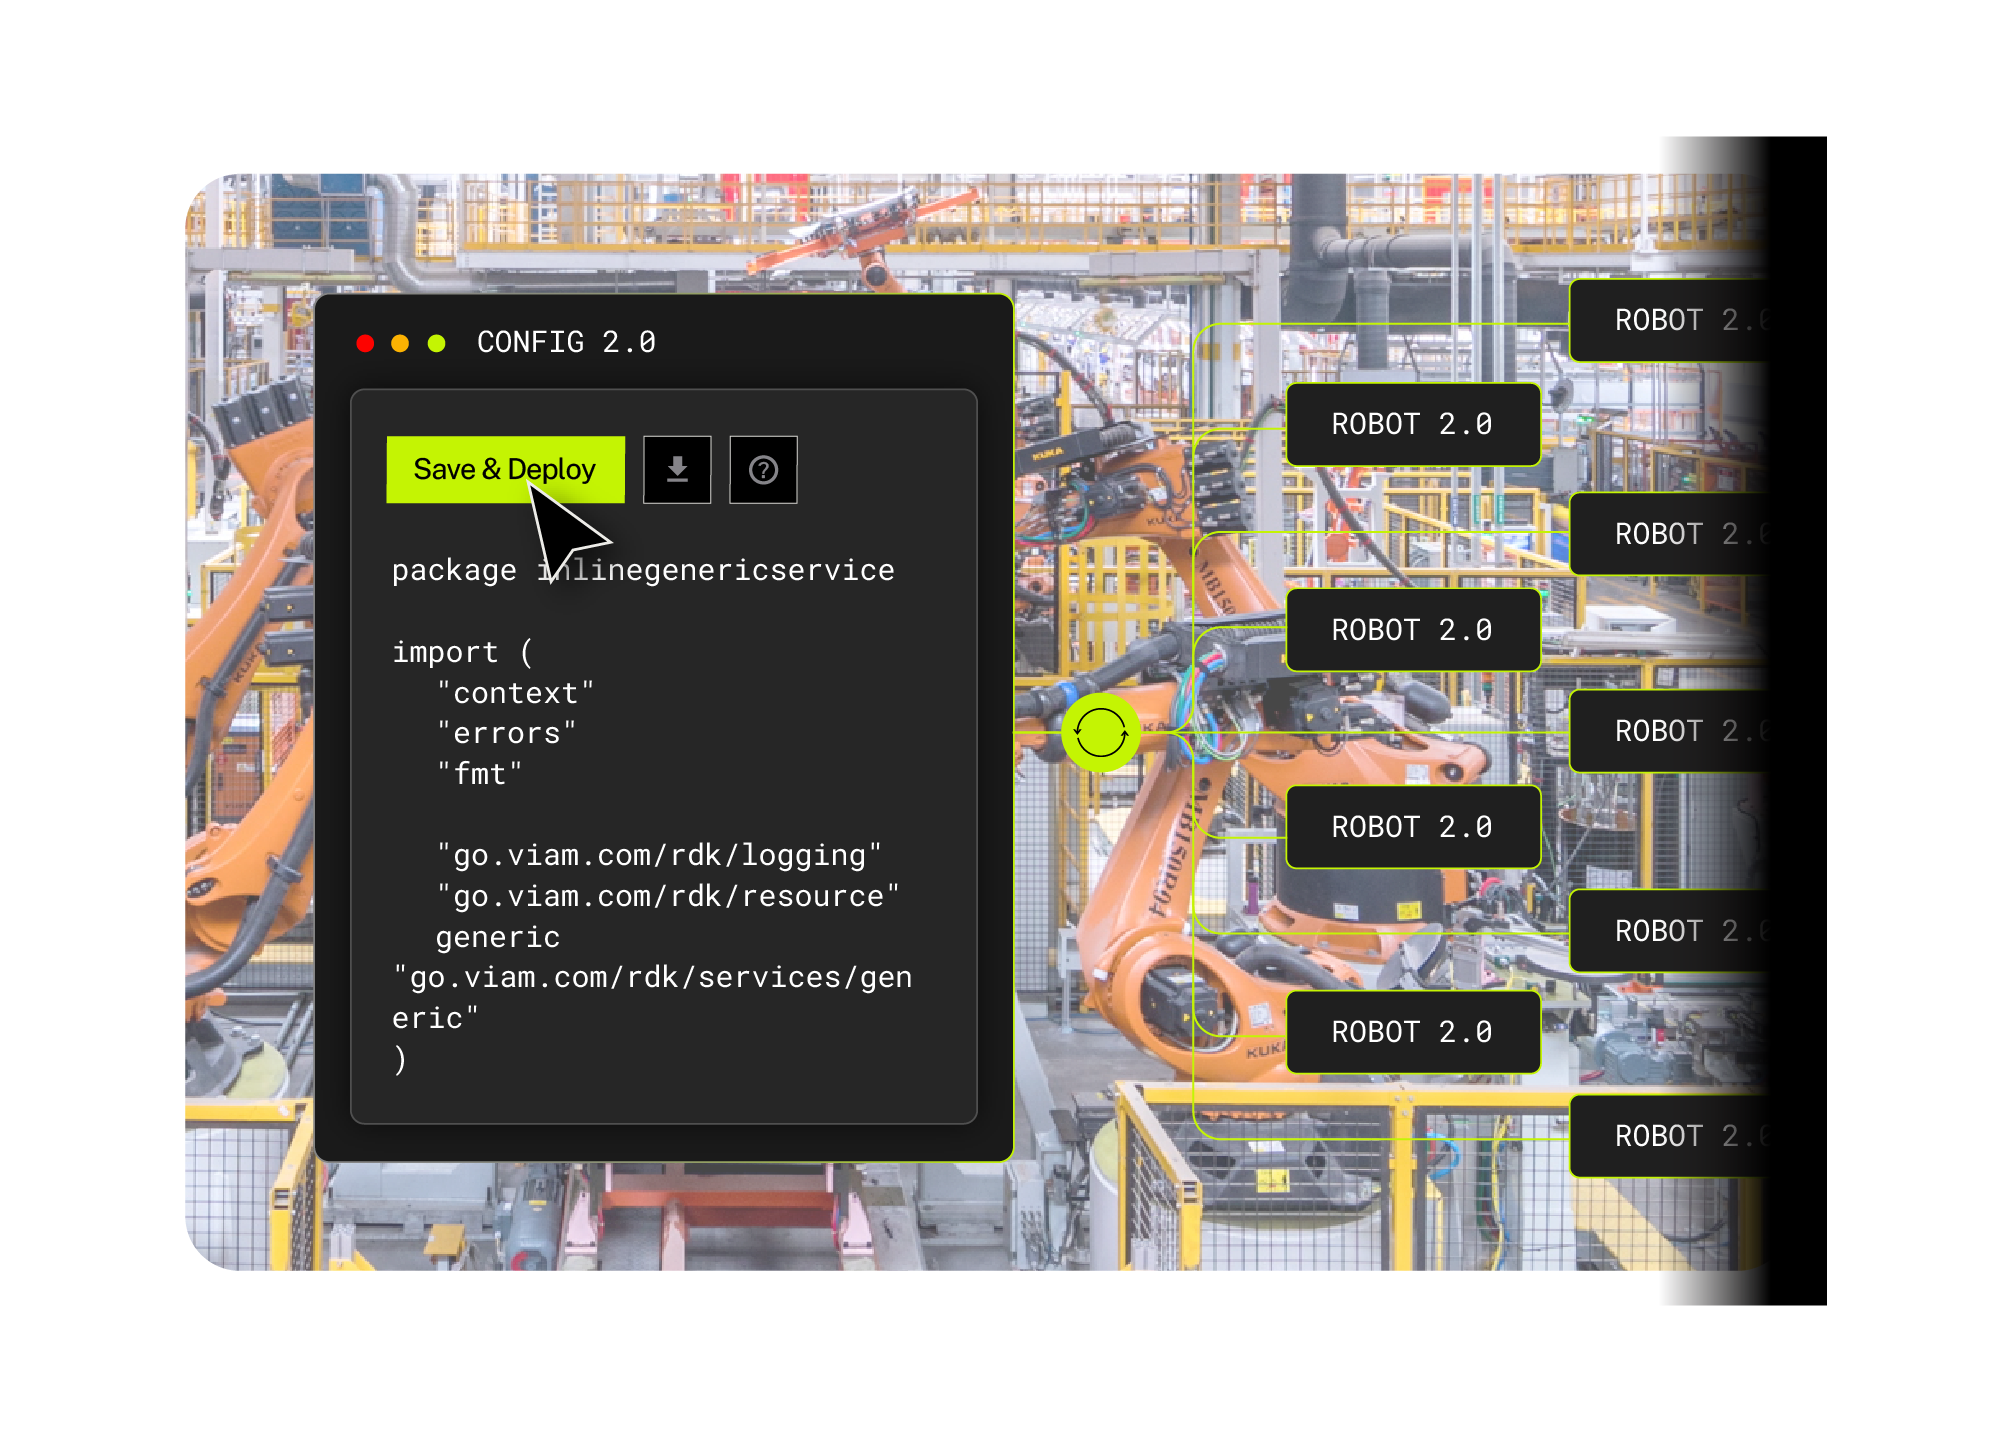Screen dimensions: 2013x1442
Task: Click the go.viam.com/rdk/logging import line
Action: pos(658,855)
